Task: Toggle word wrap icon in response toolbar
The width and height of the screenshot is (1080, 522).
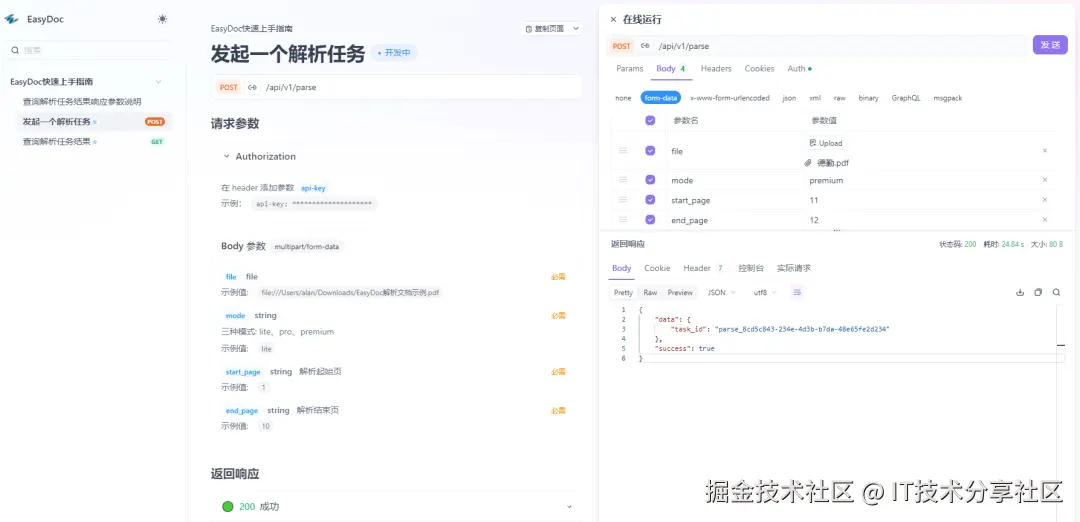Action: [x=797, y=293]
